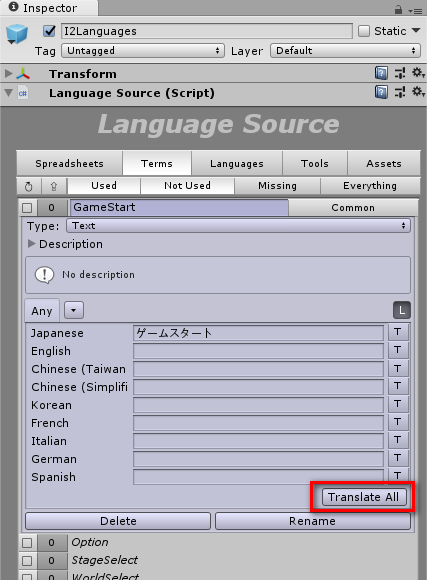Open the Static dropdown arrow
The height and width of the screenshot is (580, 427).
point(416,31)
